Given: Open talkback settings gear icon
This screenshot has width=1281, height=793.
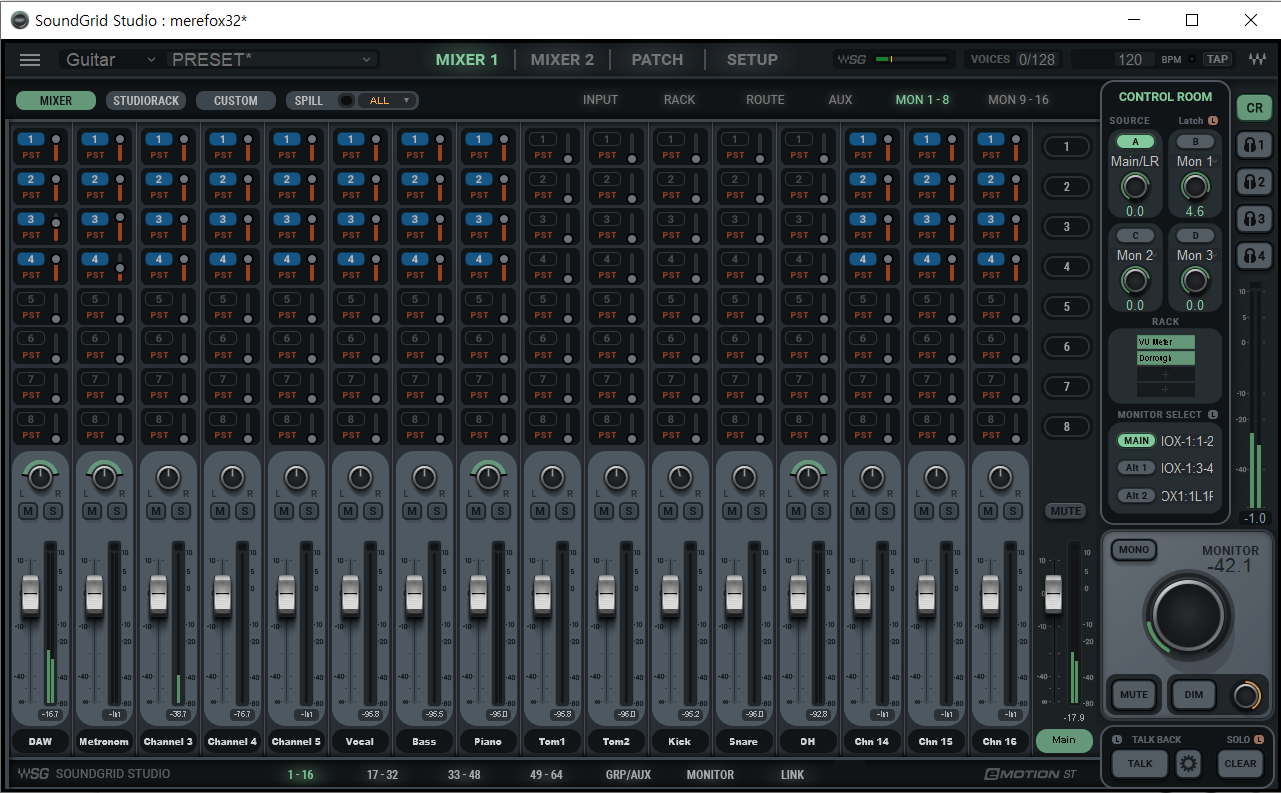Looking at the screenshot, I should point(1188,764).
